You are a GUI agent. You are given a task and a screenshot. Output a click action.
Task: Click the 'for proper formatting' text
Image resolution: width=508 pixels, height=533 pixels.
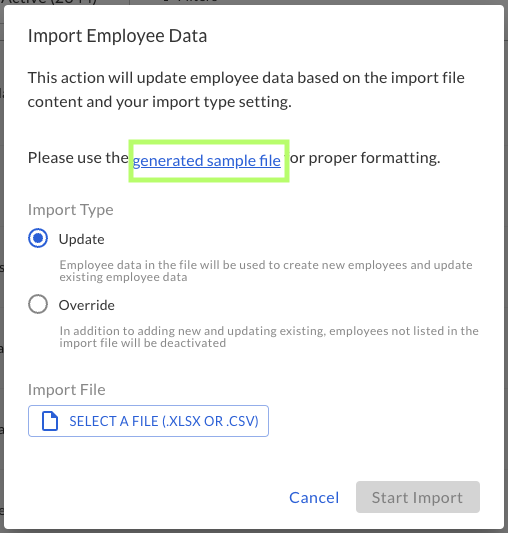pyautogui.click(x=365, y=158)
